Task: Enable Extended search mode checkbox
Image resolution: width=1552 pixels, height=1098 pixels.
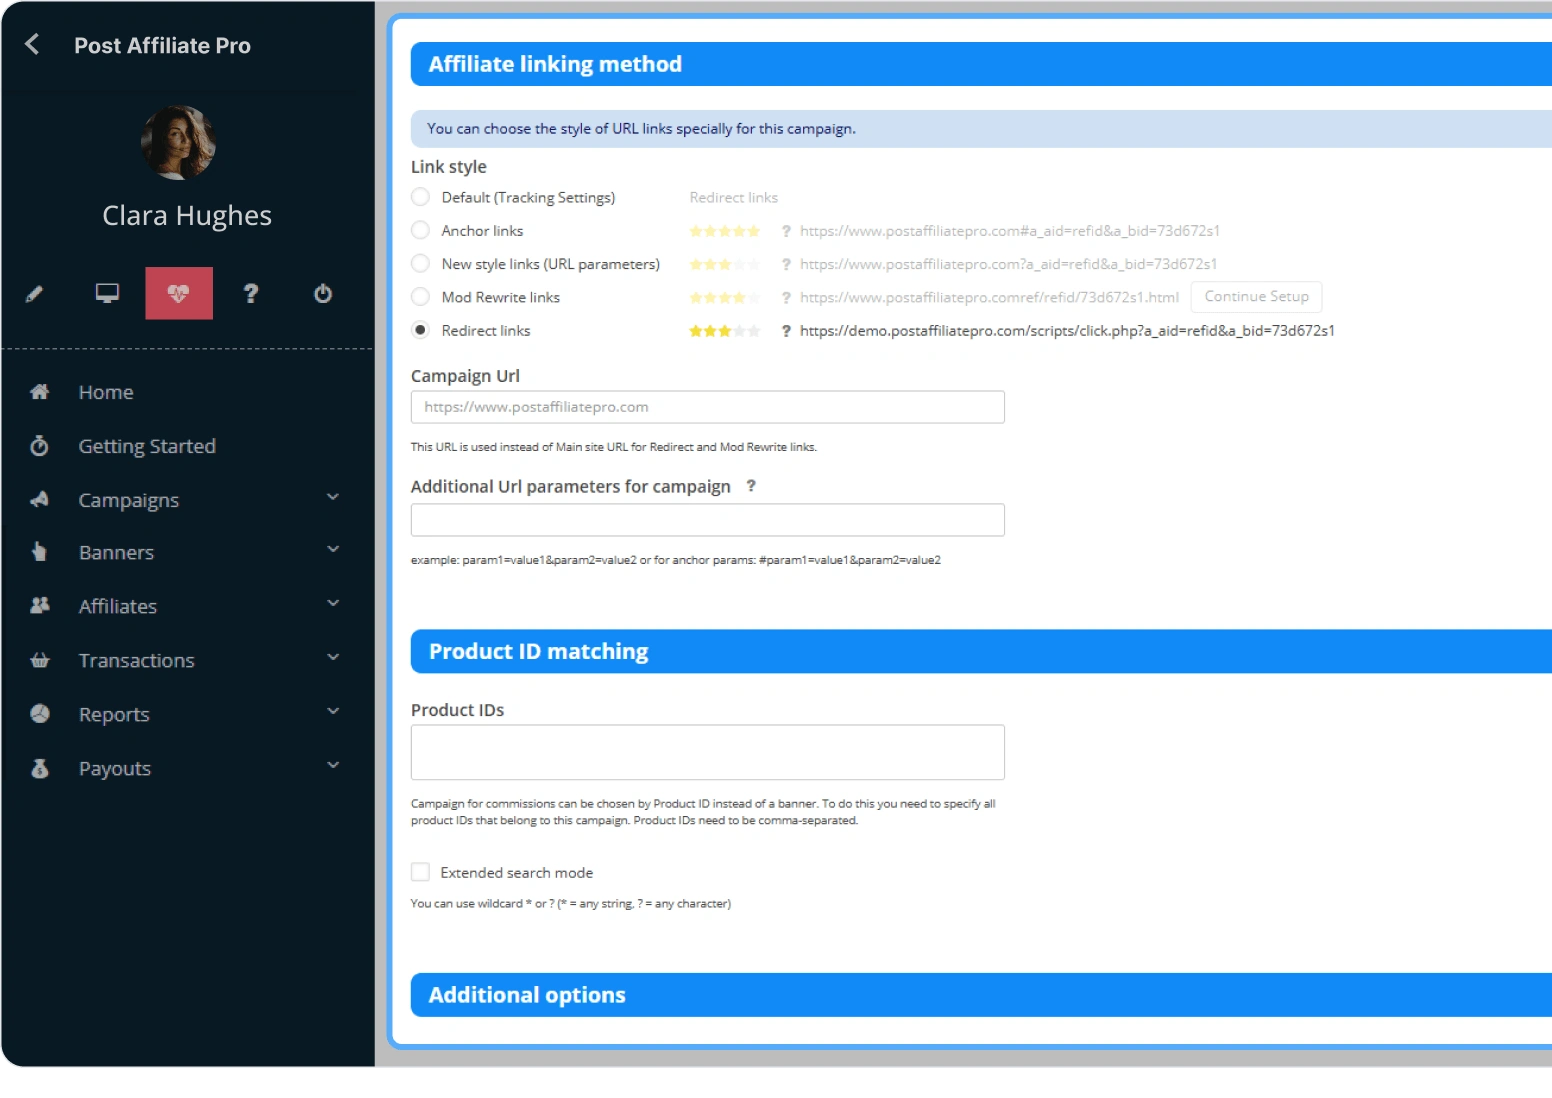Action: (x=421, y=872)
